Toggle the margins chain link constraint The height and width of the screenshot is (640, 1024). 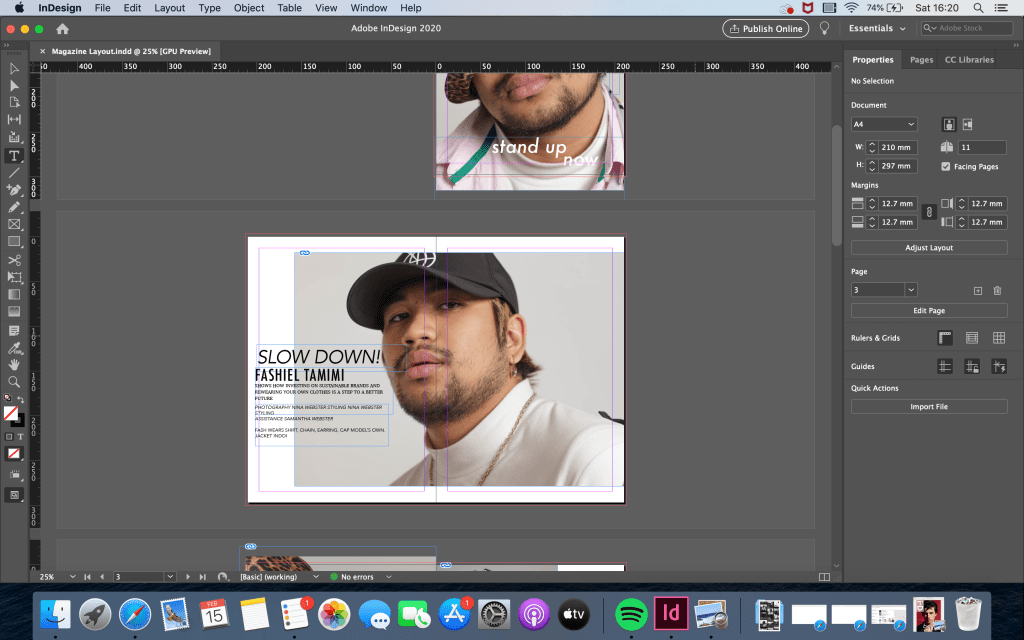point(928,212)
